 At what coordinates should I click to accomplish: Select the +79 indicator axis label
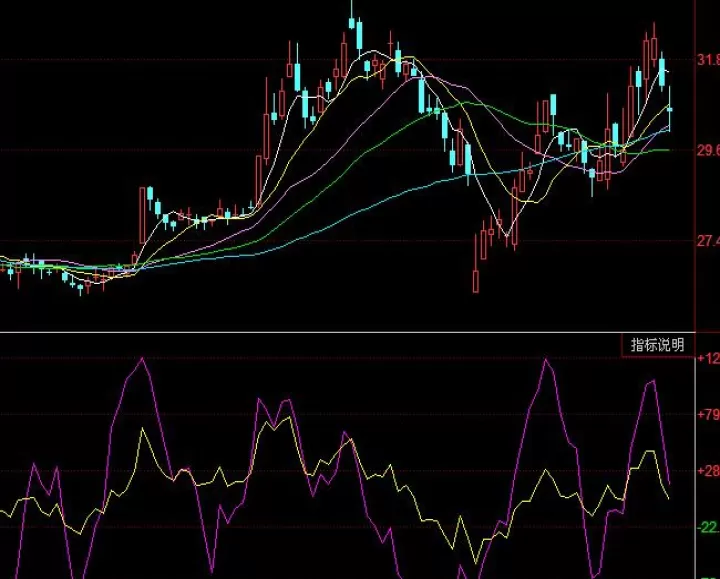708,415
